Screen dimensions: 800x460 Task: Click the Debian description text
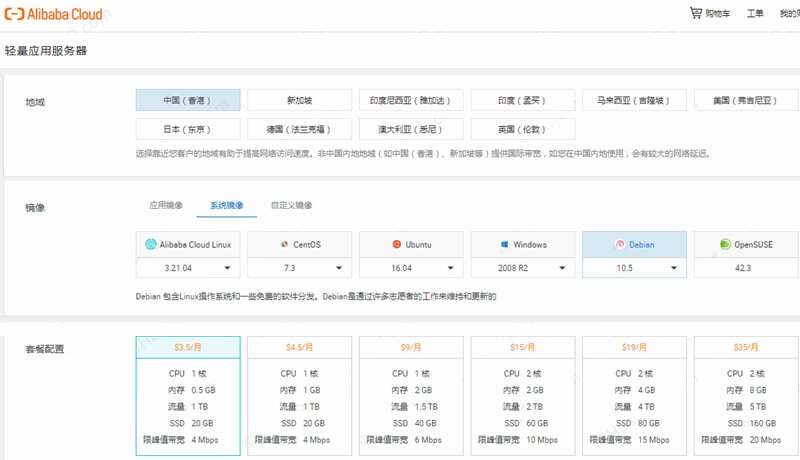click(x=316, y=296)
